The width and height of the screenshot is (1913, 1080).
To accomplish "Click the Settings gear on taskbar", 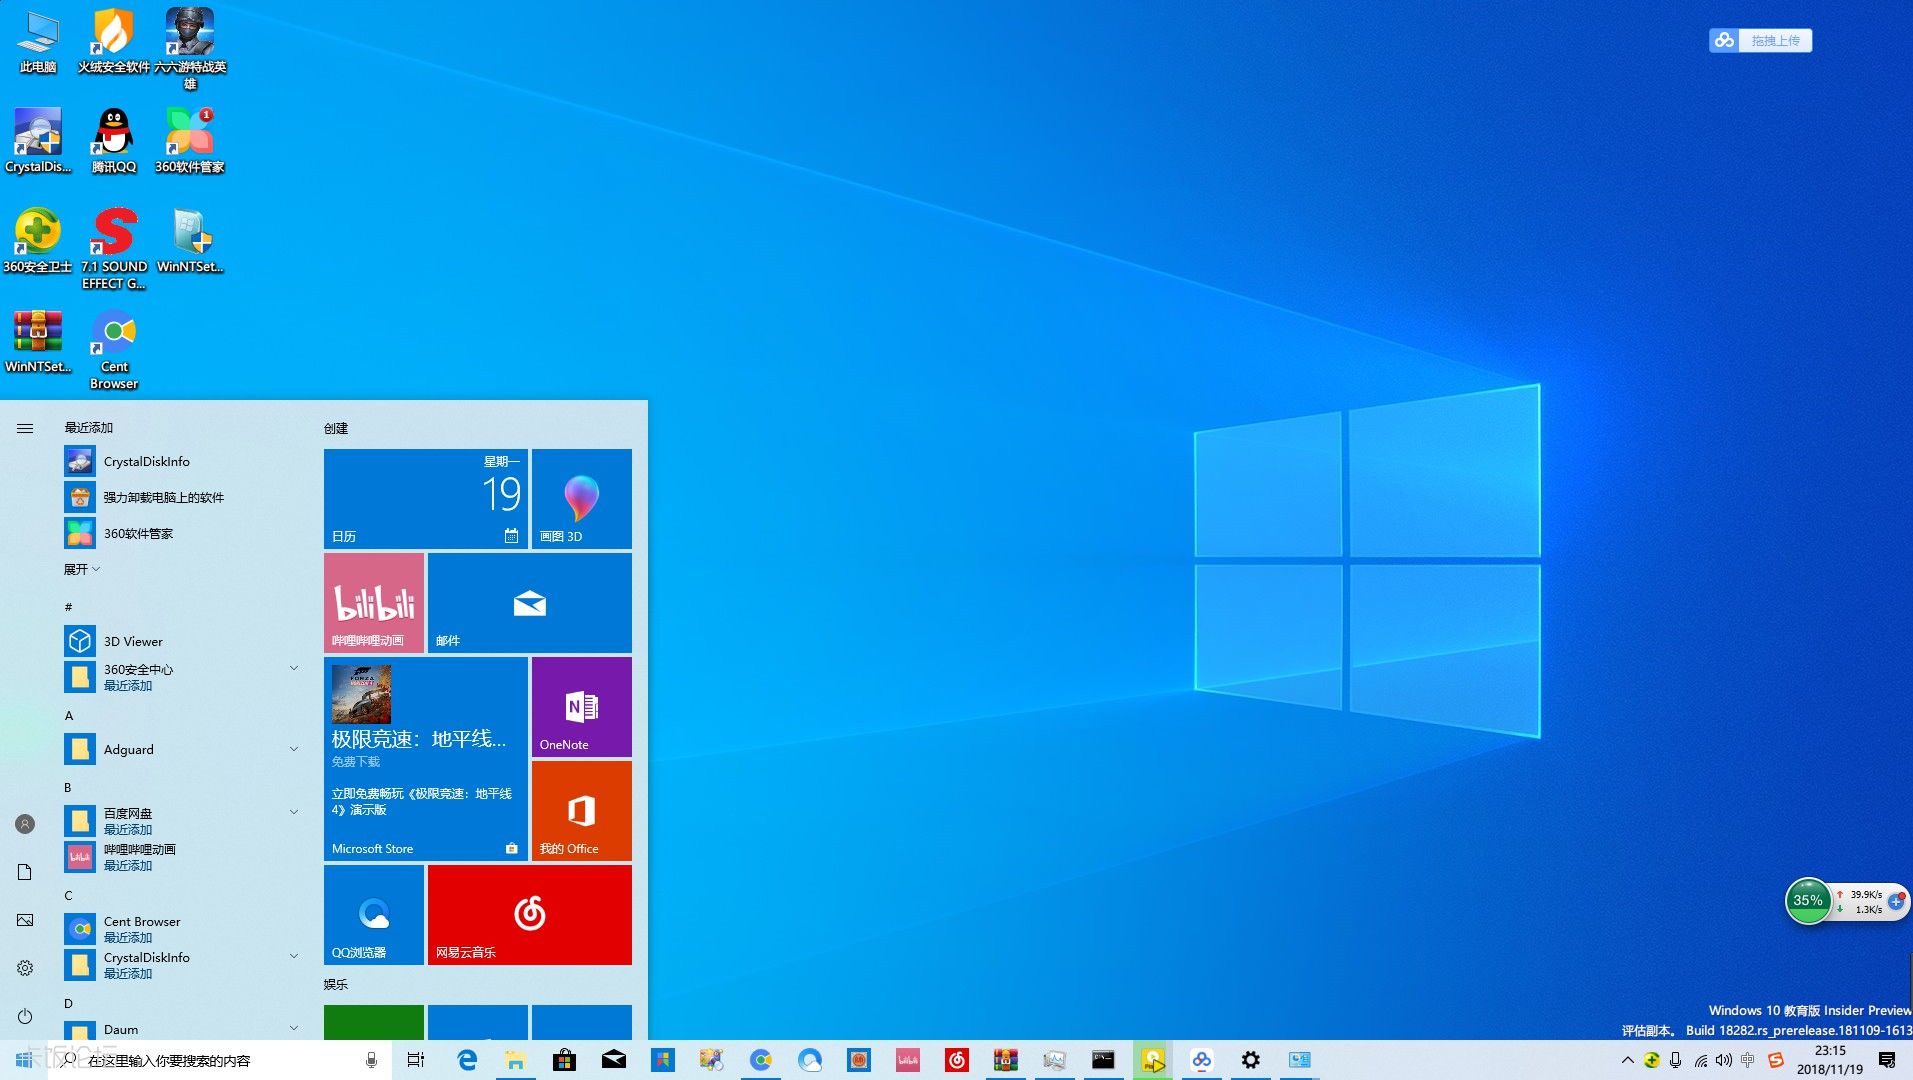I will tap(1250, 1060).
